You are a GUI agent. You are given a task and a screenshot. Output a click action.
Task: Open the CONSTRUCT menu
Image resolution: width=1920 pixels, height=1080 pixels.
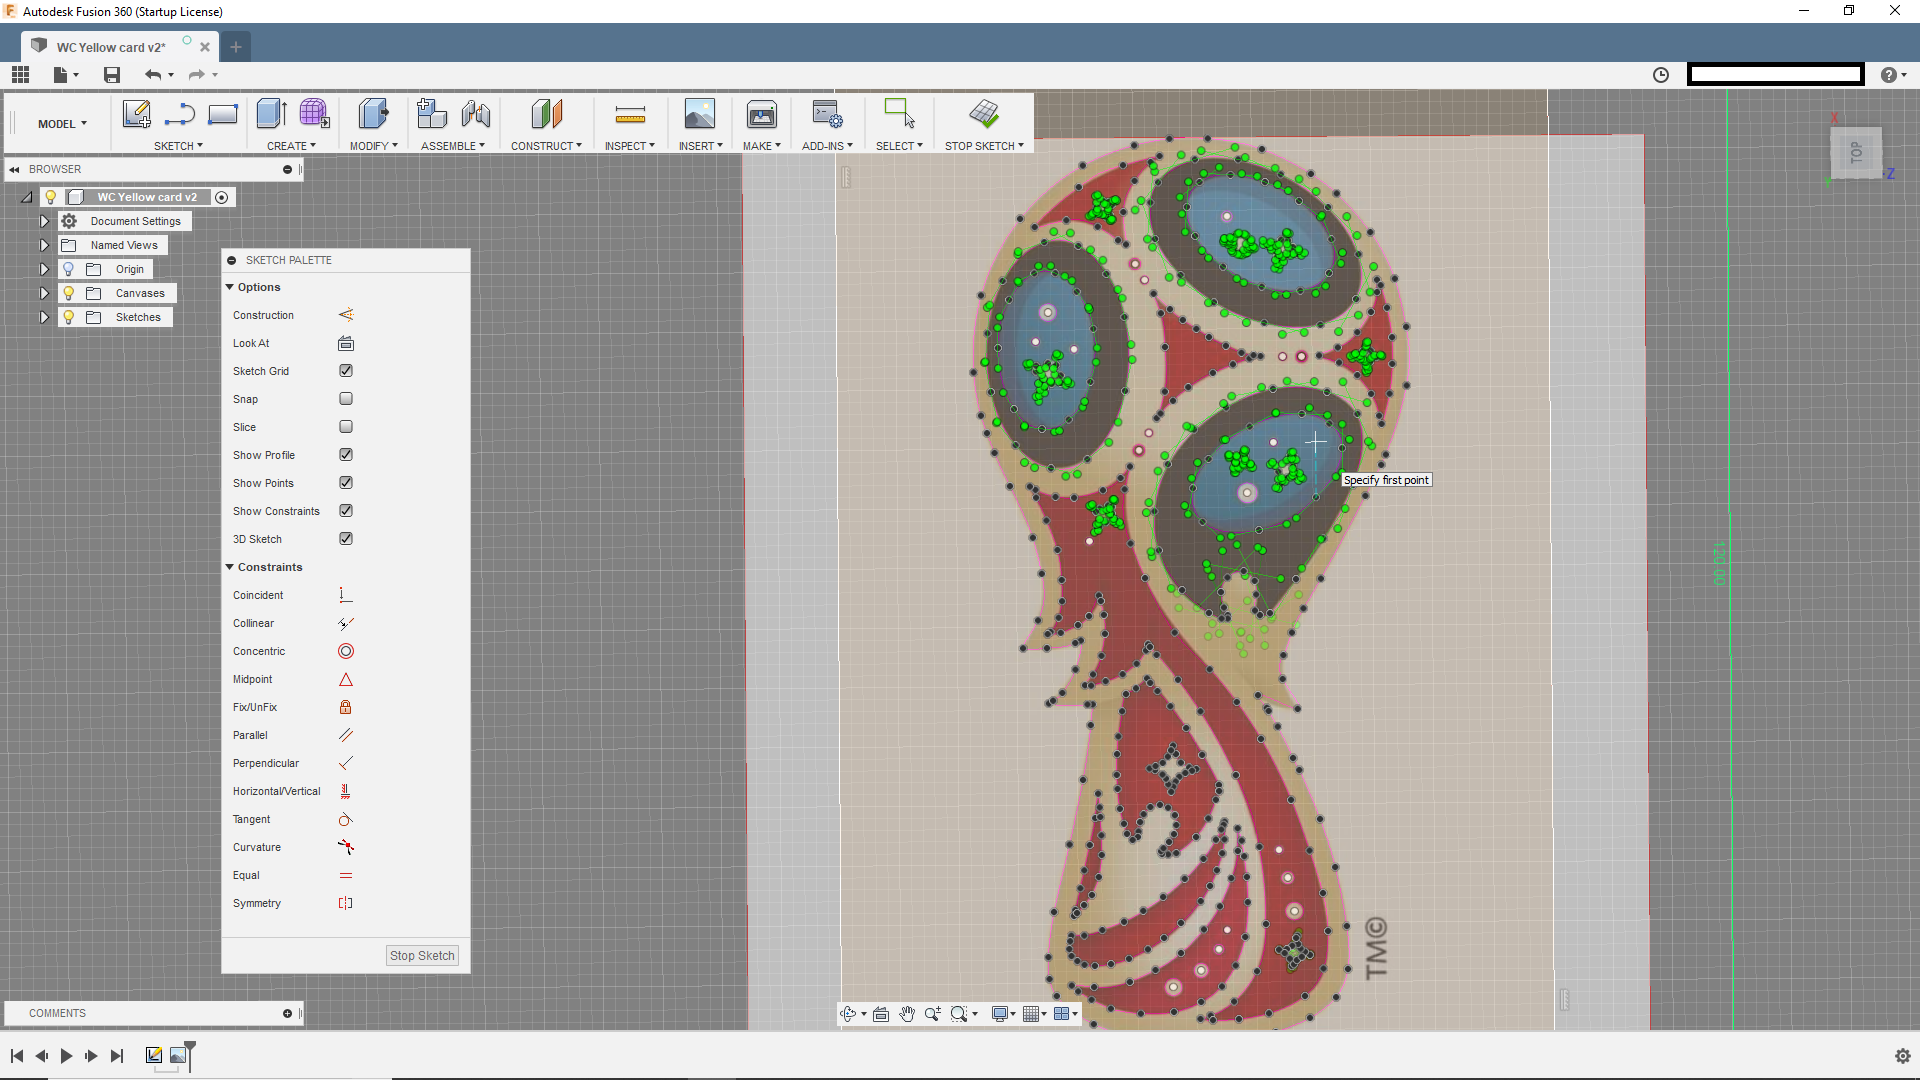click(x=546, y=146)
